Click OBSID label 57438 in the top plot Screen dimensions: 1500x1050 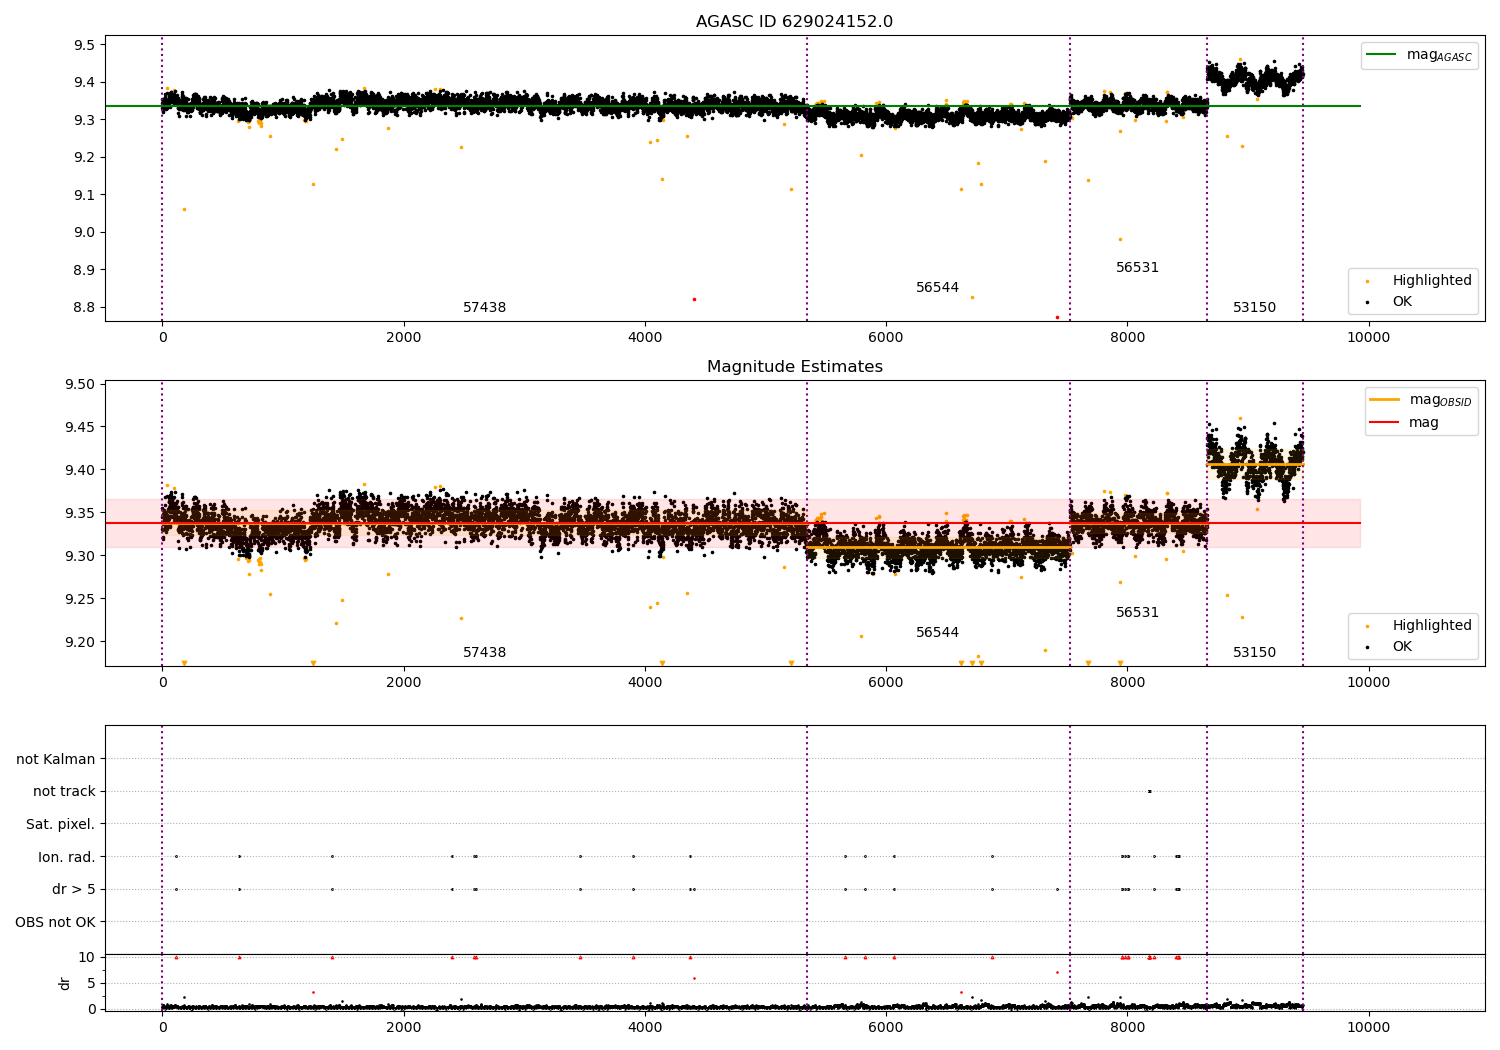pos(485,308)
